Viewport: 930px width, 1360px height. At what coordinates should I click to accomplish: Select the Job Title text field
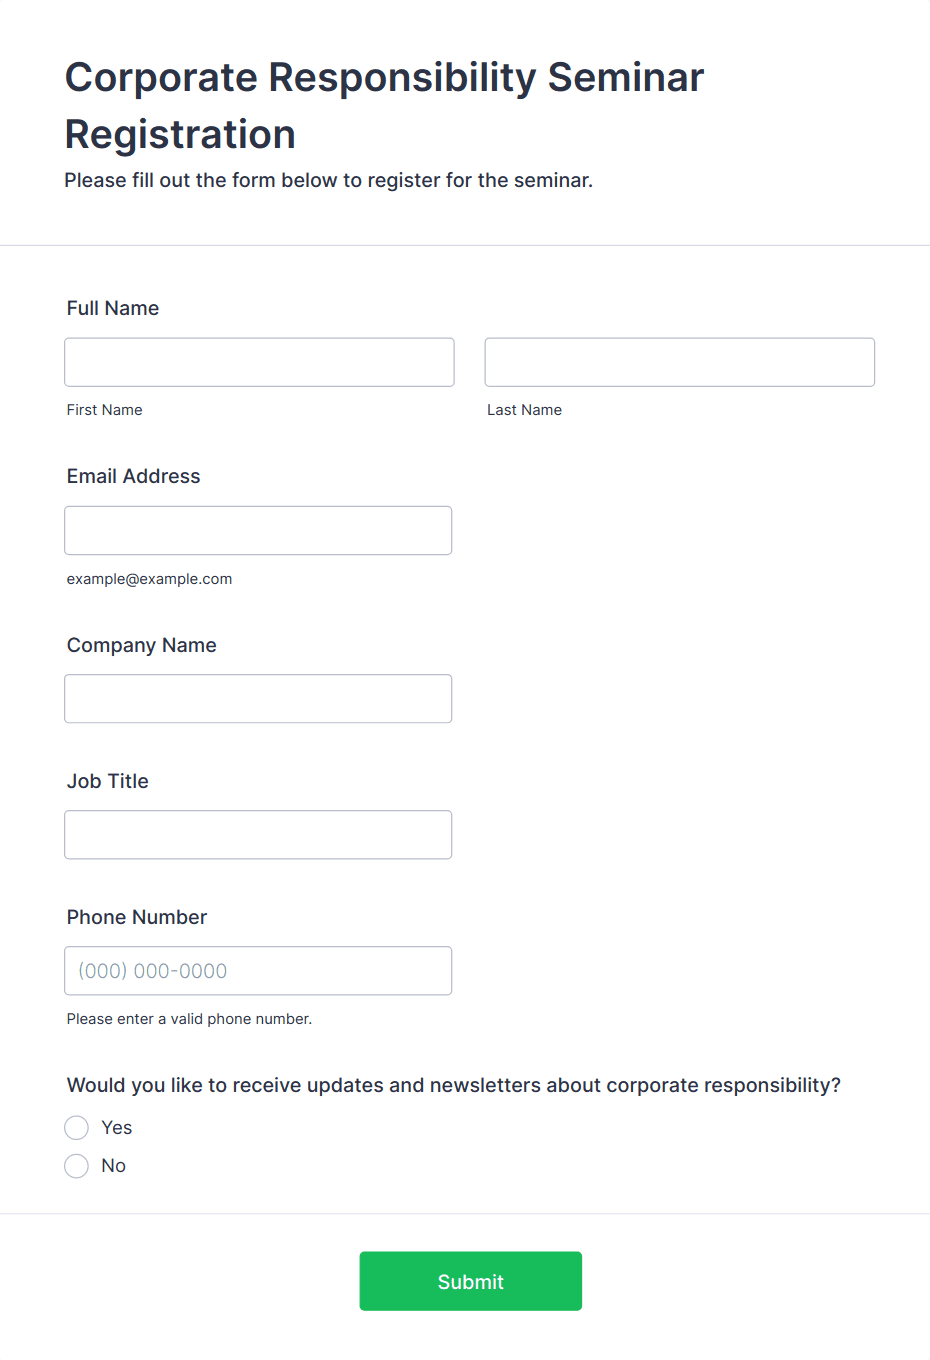point(258,834)
